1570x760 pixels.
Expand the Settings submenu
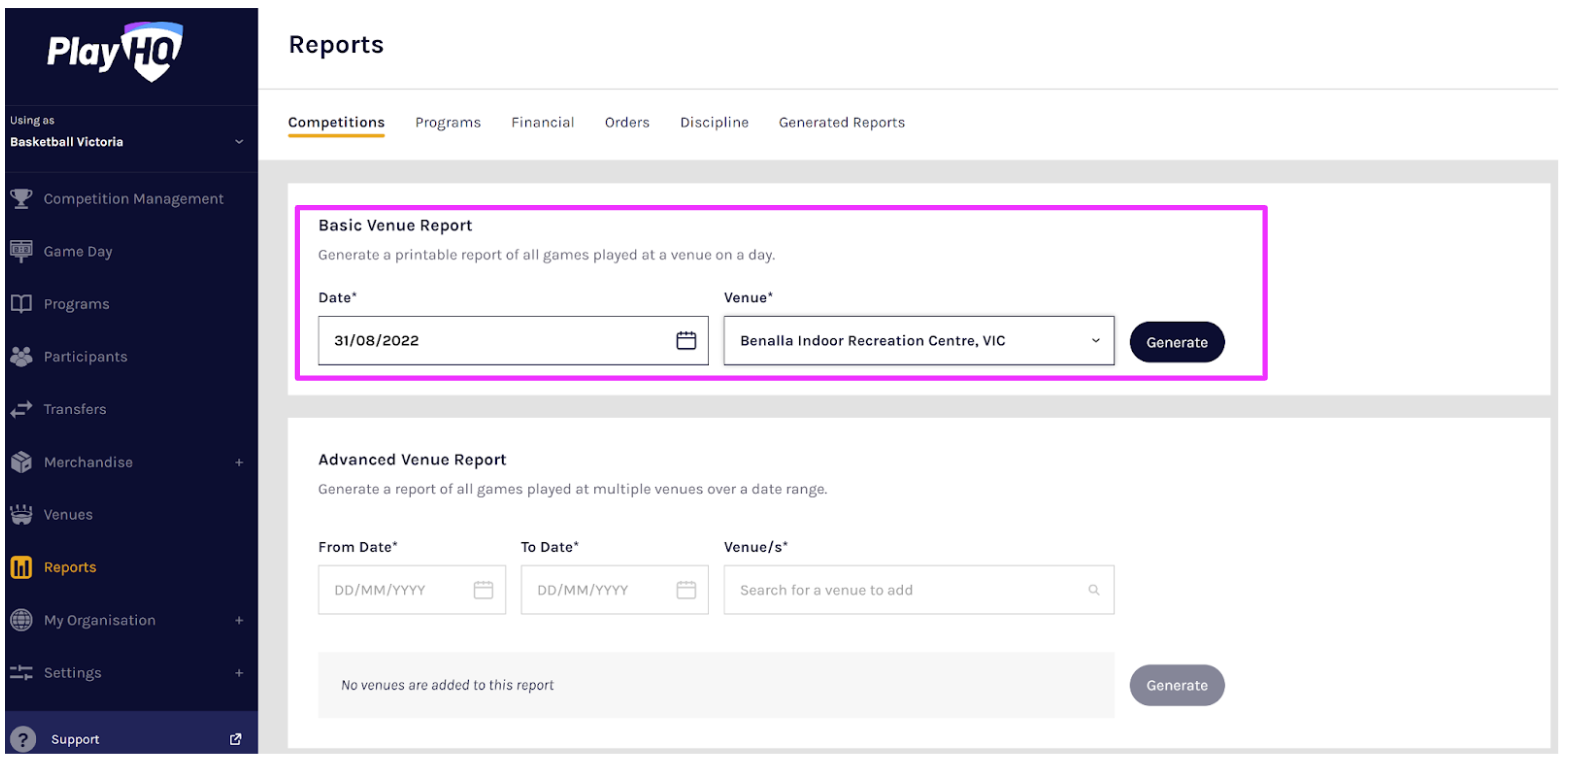(x=239, y=673)
